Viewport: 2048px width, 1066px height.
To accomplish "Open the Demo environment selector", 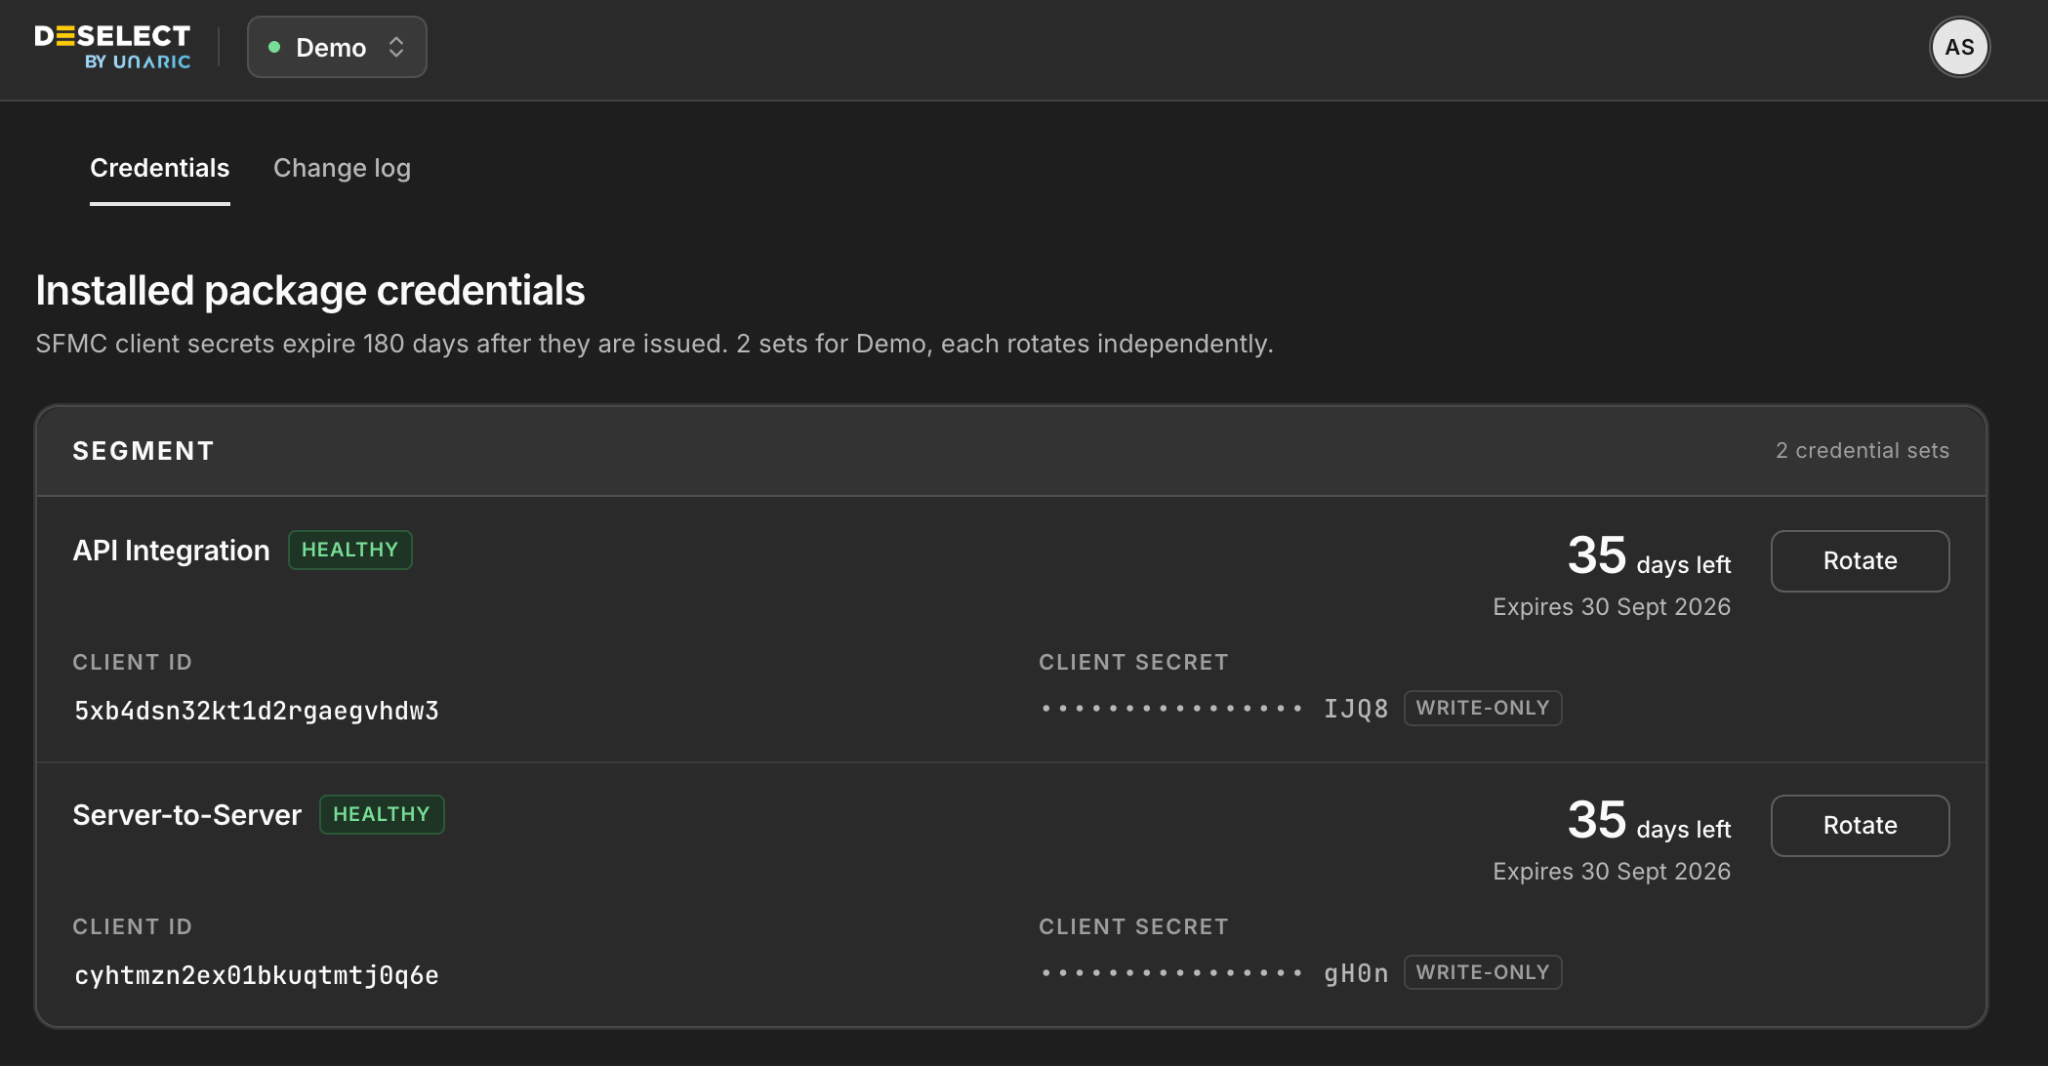I will click(x=337, y=47).
